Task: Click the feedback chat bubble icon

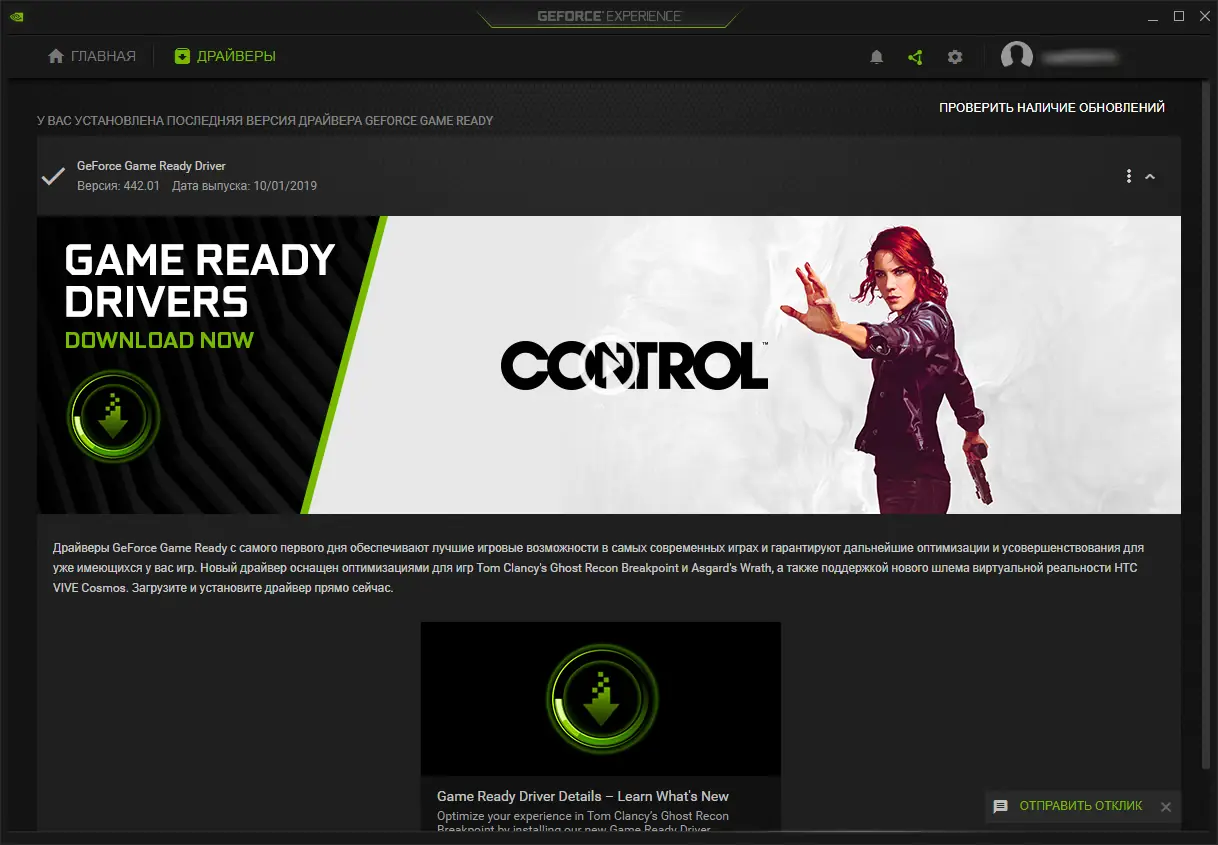Action: tap(1000, 806)
